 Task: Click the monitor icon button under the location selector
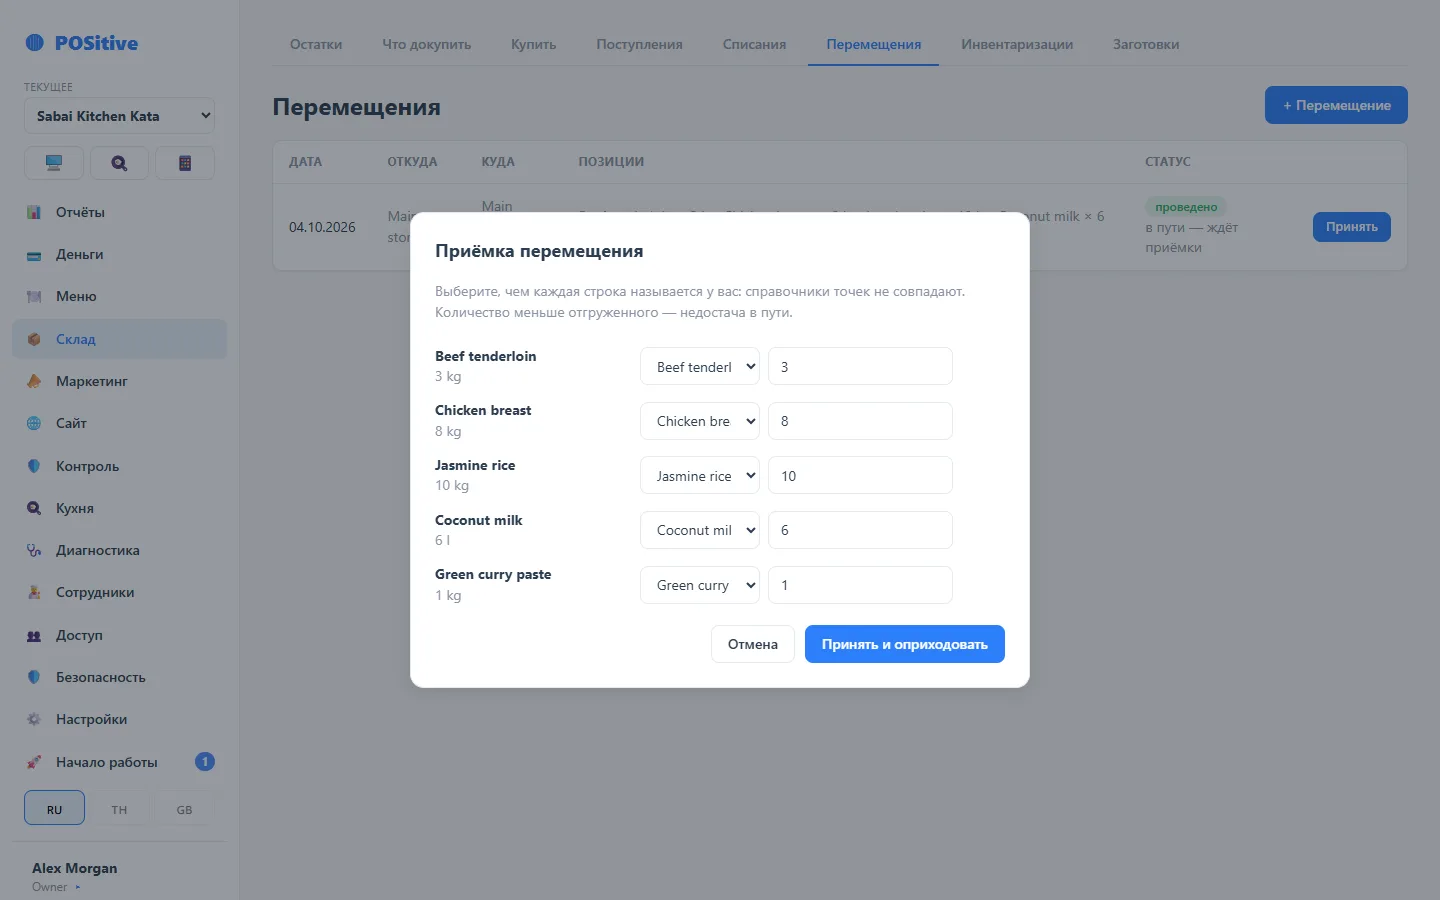coord(54,163)
